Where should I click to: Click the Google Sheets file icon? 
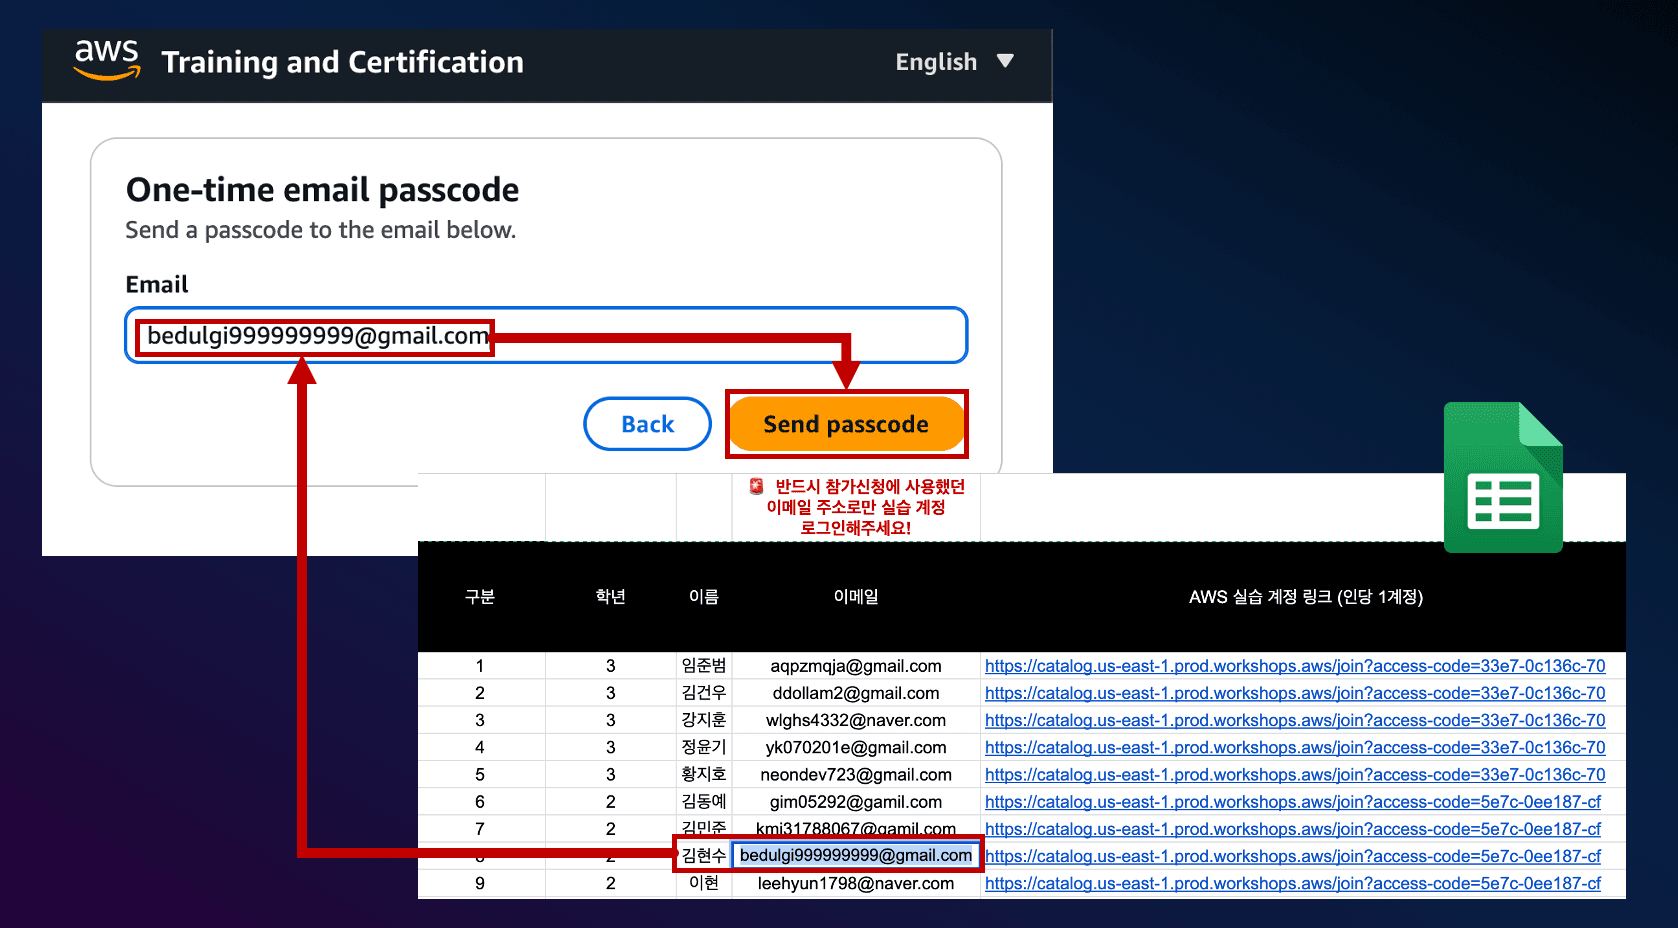tap(1502, 477)
